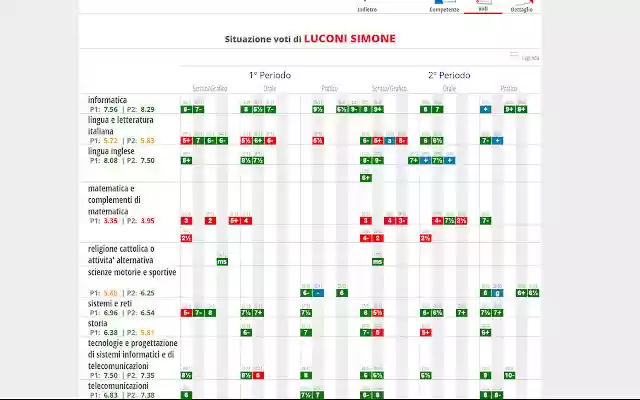The image size is (640, 400).
Task: Open the blue 'a' mark in italiana
Action: [390, 141]
